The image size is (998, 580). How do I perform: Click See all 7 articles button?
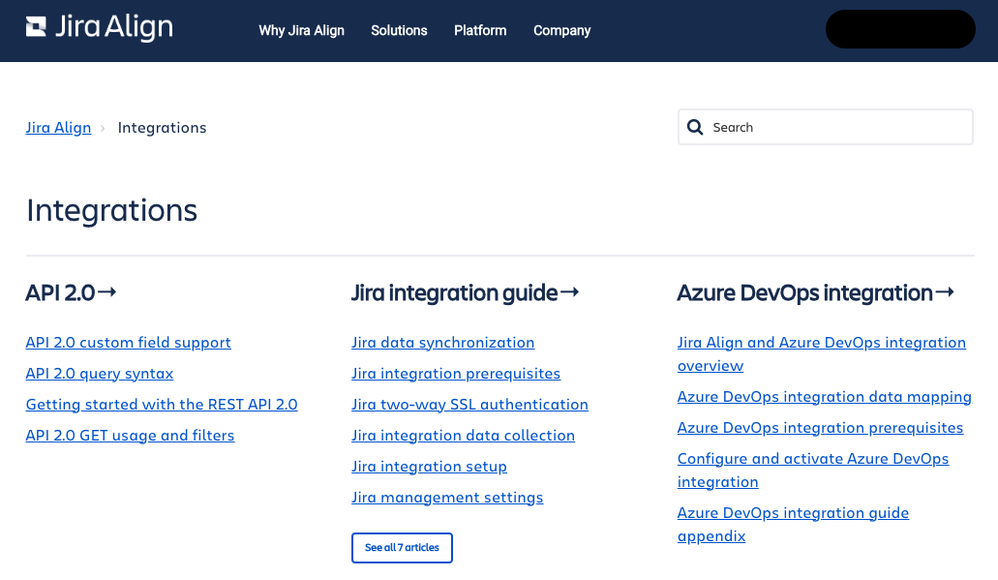tap(402, 548)
